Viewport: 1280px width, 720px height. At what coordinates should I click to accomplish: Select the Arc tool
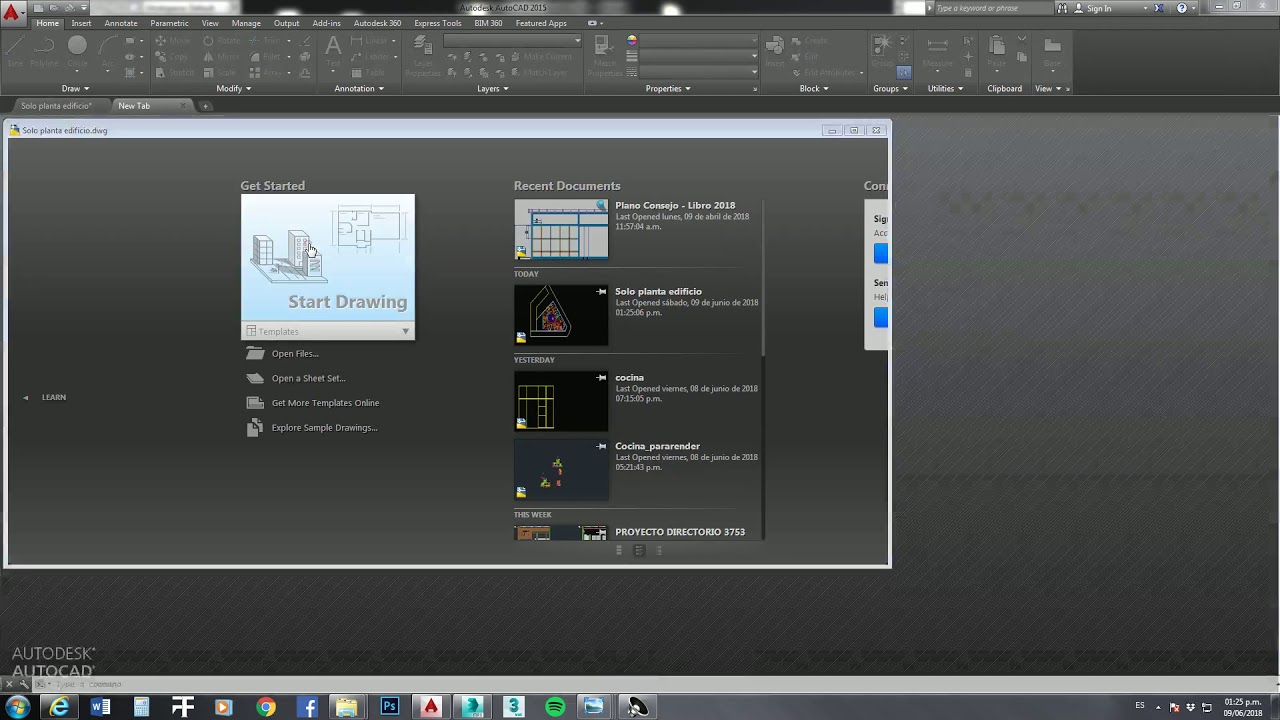tap(107, 50)
